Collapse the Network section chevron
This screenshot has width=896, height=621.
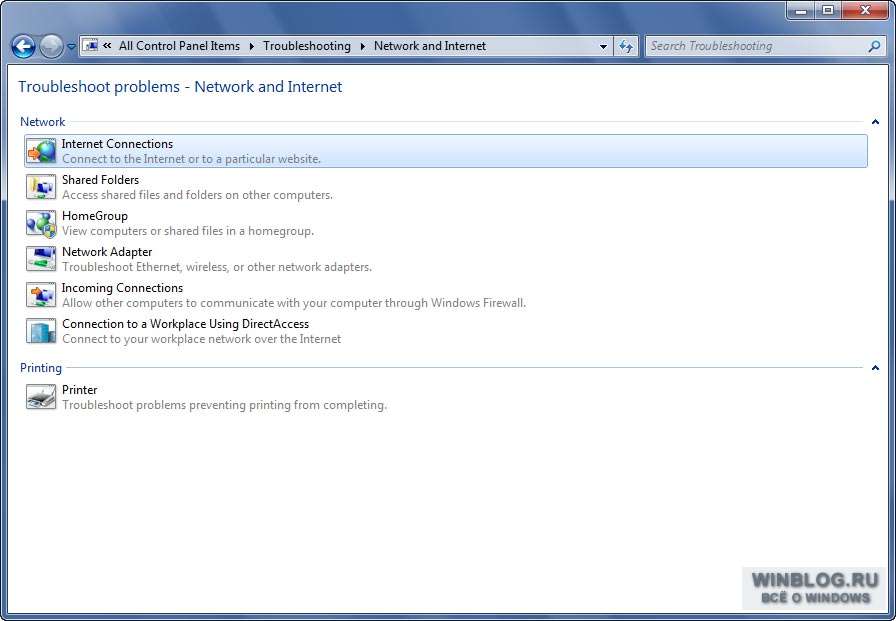coord(875,122)
